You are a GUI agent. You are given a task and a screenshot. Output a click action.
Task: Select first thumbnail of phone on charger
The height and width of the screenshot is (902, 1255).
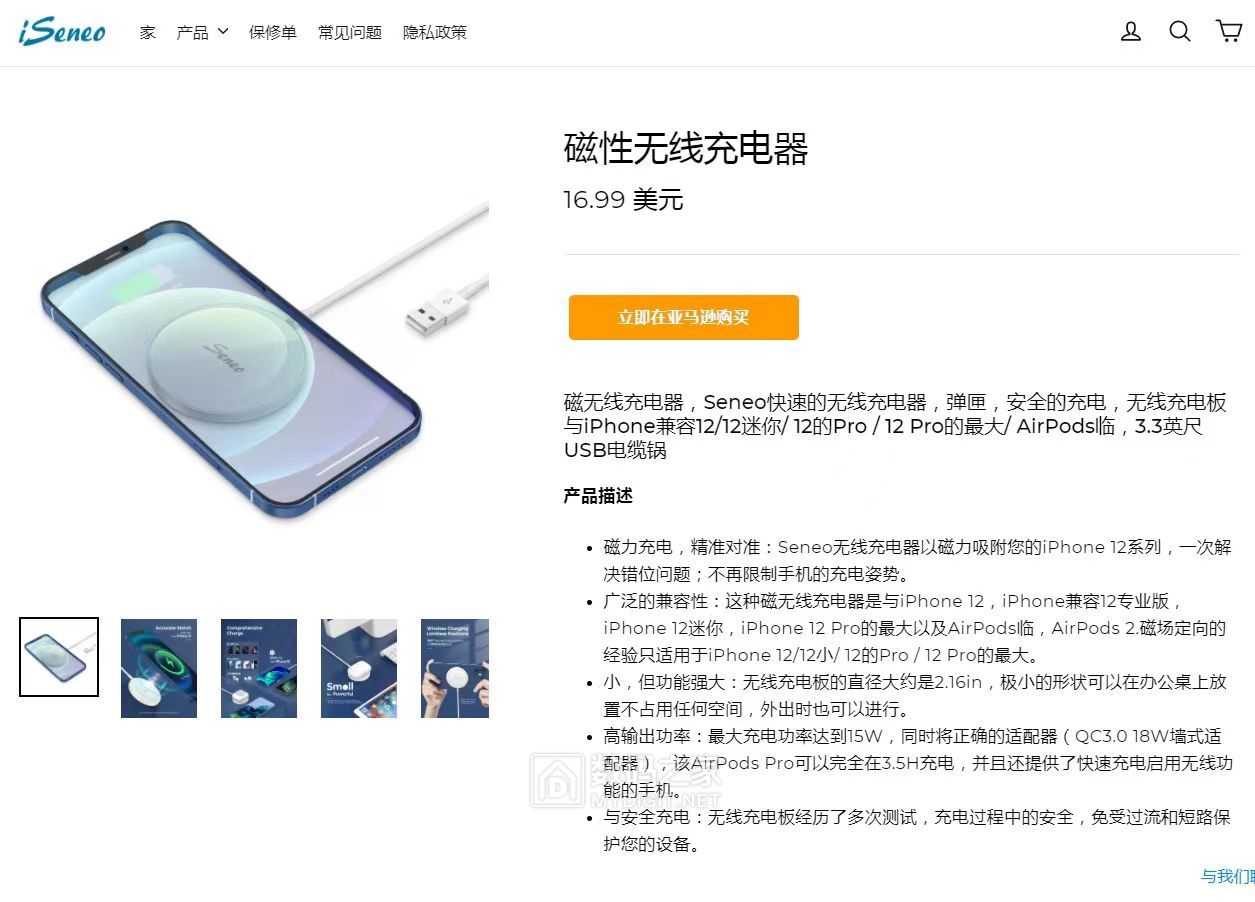[59, 657]
